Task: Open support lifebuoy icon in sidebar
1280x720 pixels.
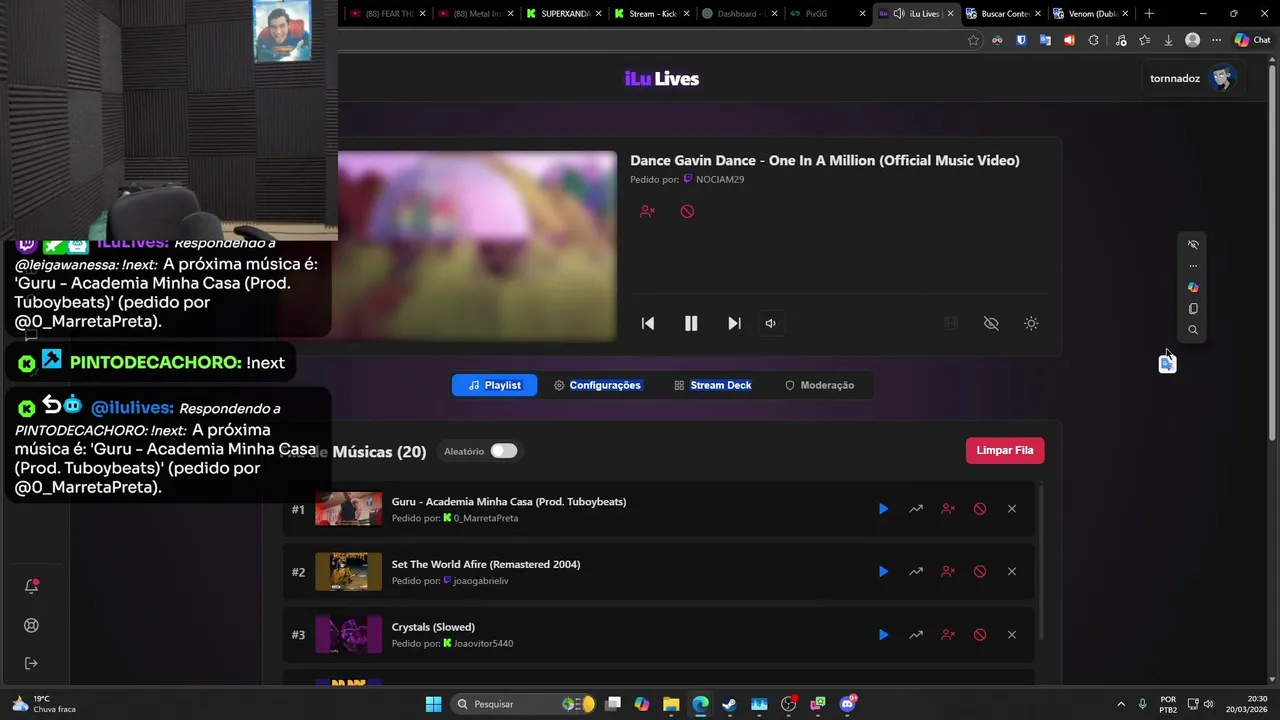Action: (31, 625)
